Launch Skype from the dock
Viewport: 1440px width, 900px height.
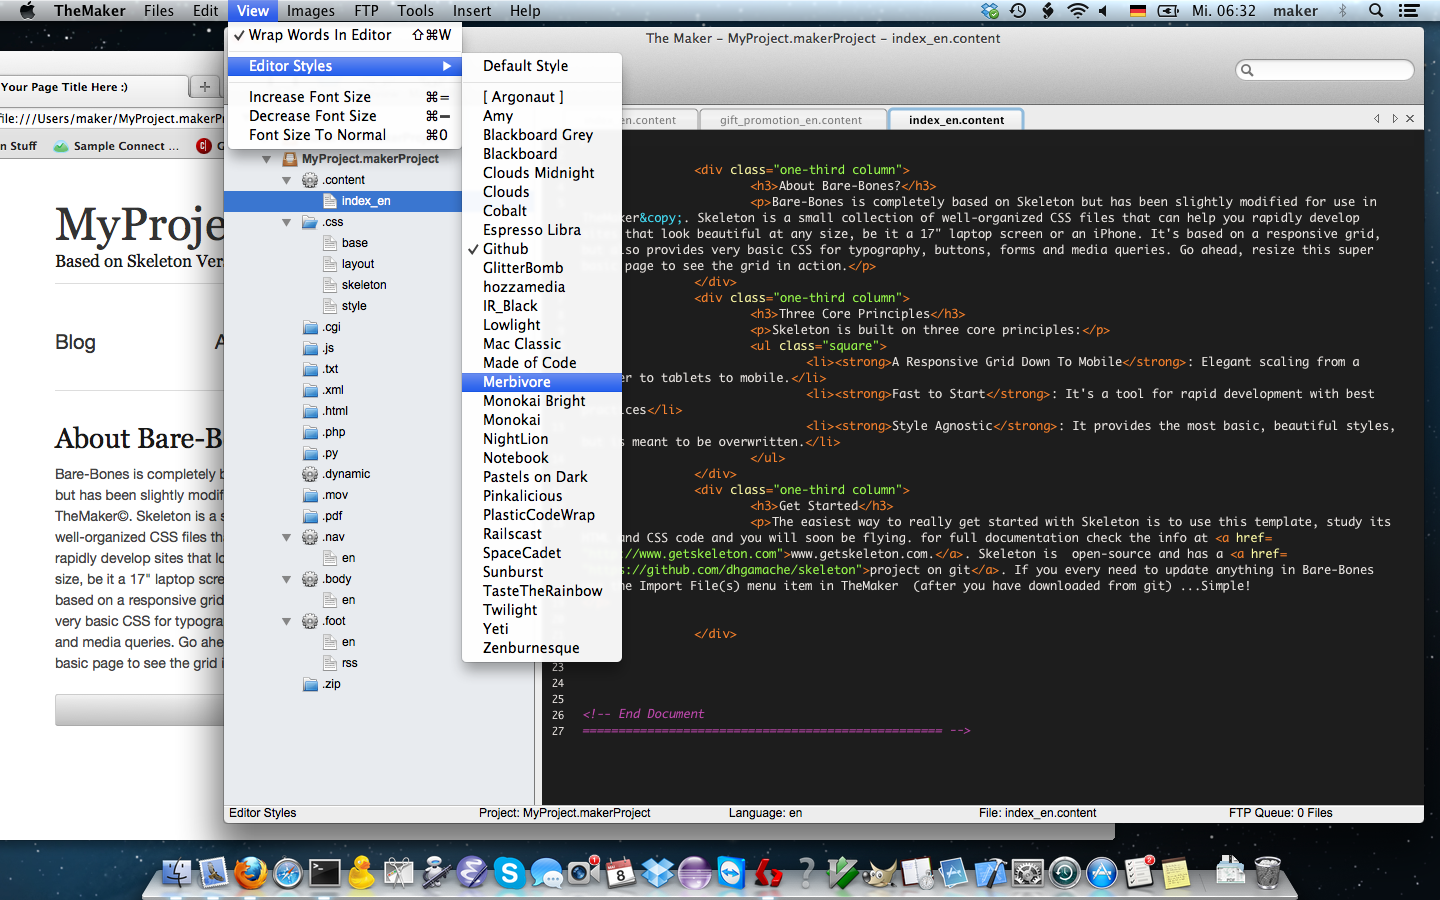point(509,873)
